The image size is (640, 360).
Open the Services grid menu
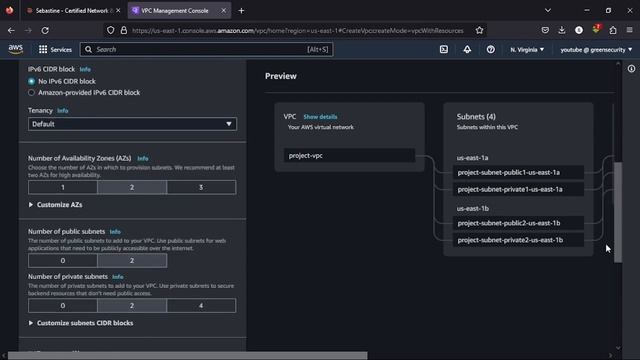tap(43, 49)
